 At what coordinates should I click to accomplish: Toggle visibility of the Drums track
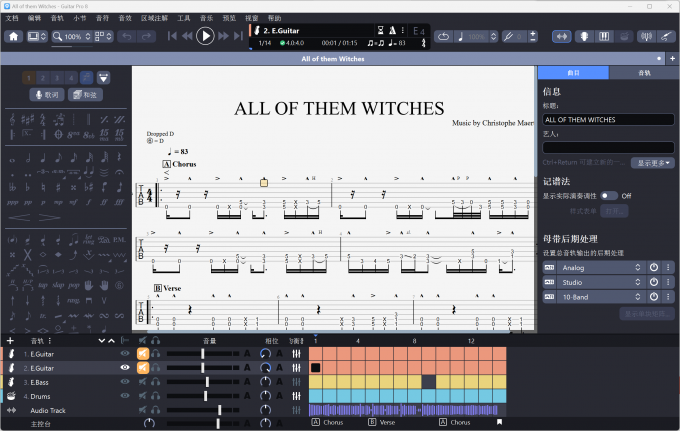pos(125,396)
